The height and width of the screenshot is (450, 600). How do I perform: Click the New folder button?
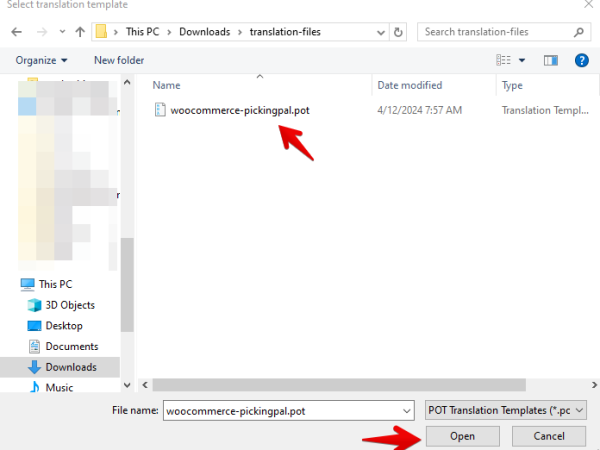119,60
